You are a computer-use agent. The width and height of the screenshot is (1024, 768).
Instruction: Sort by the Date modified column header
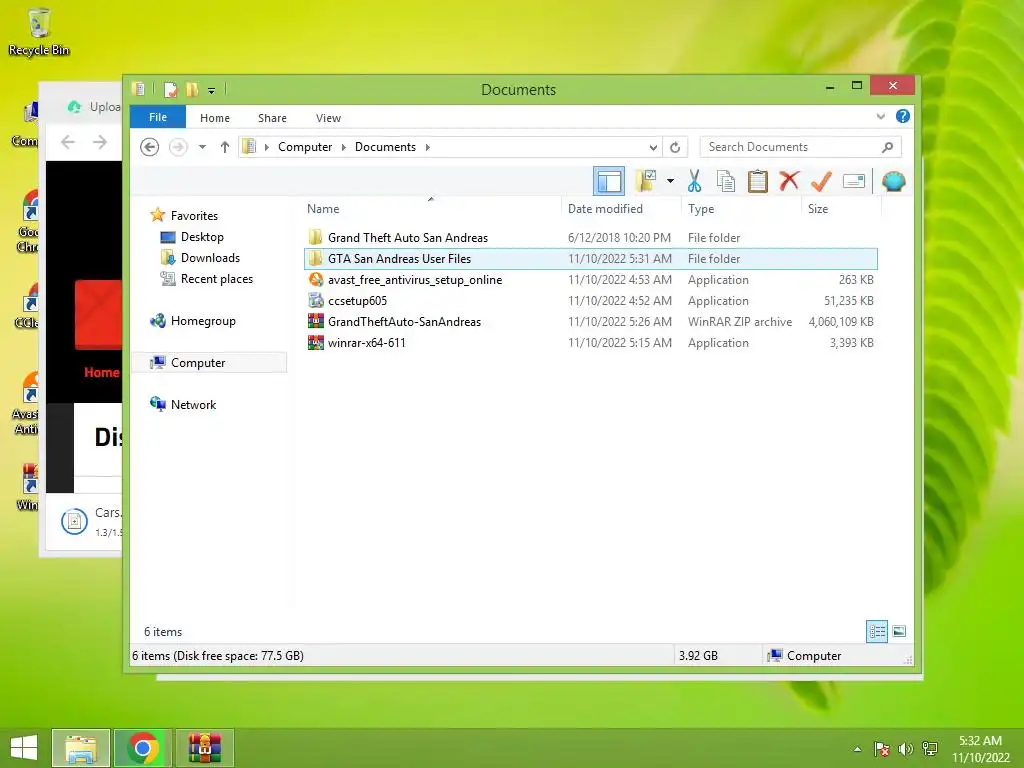click(x=620, y=209)
